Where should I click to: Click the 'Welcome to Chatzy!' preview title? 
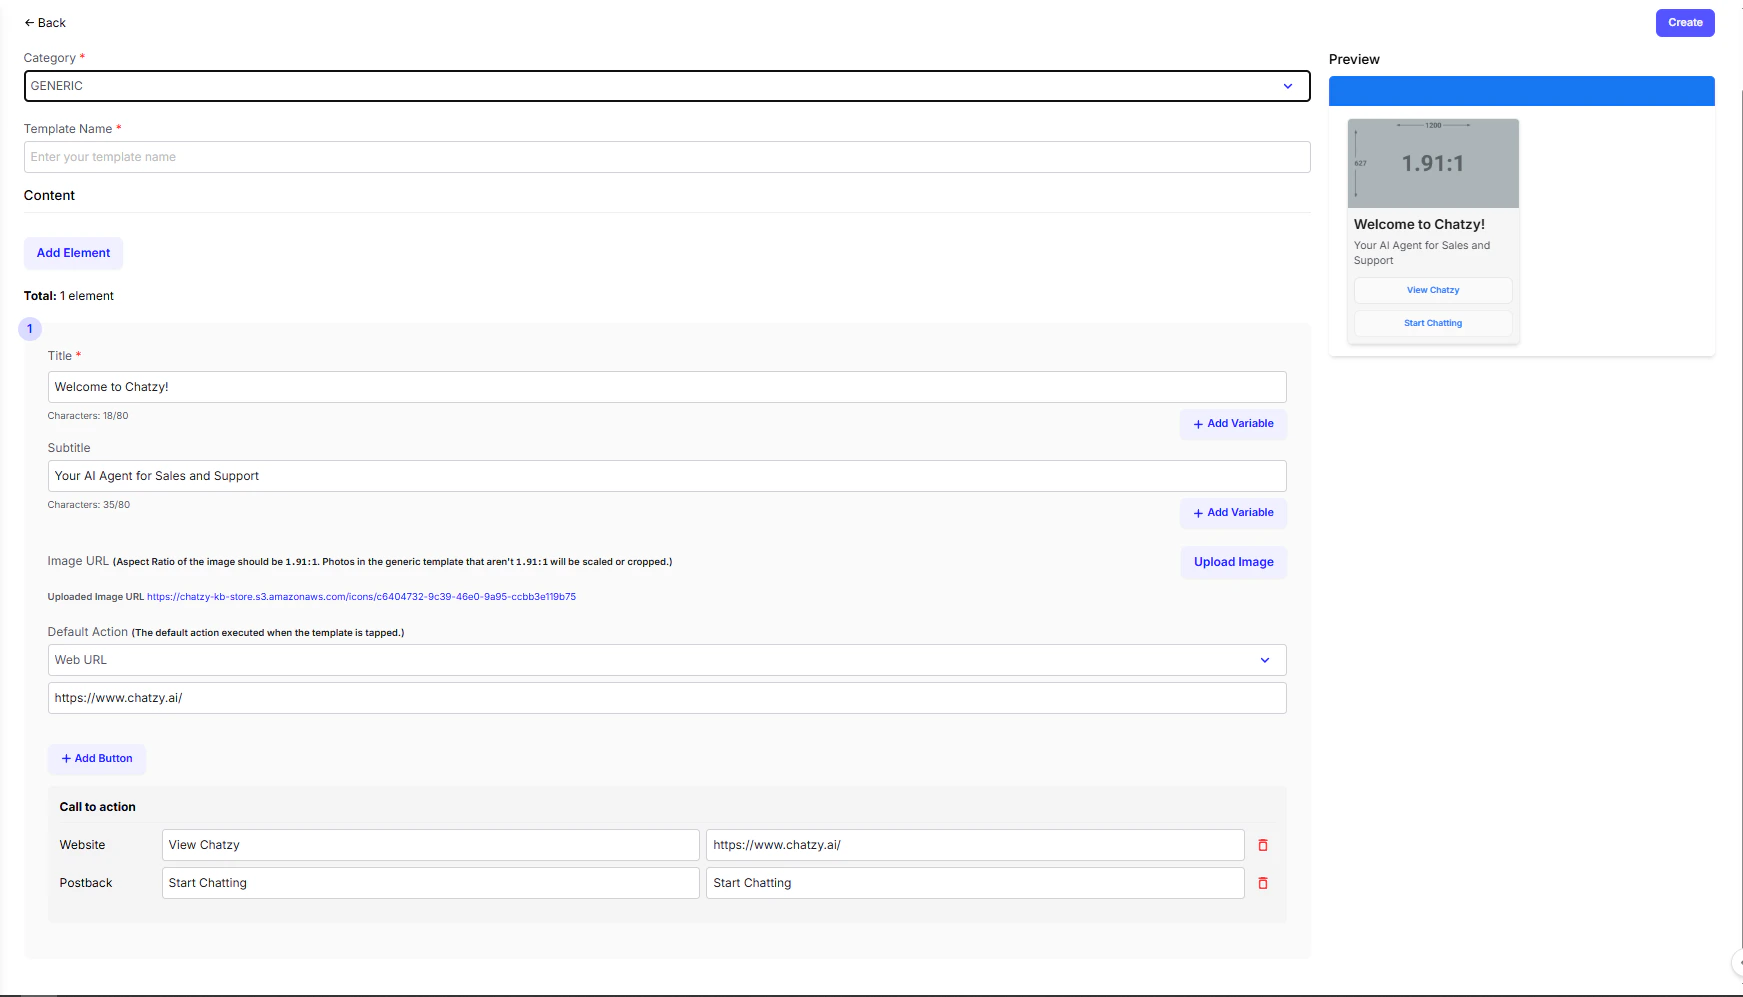1419,225
